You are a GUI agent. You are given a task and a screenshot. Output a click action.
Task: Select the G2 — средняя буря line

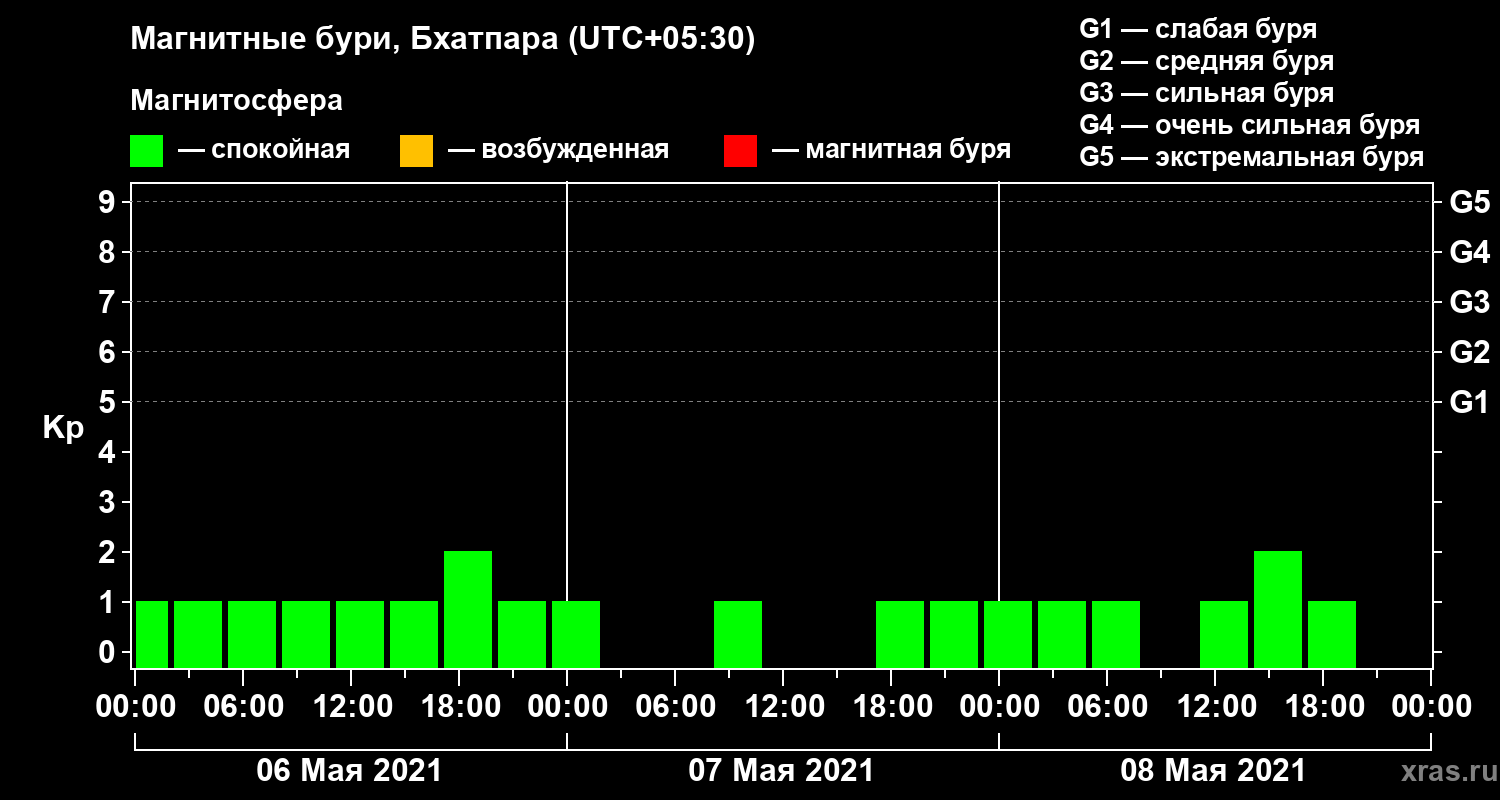point(1206,61)
